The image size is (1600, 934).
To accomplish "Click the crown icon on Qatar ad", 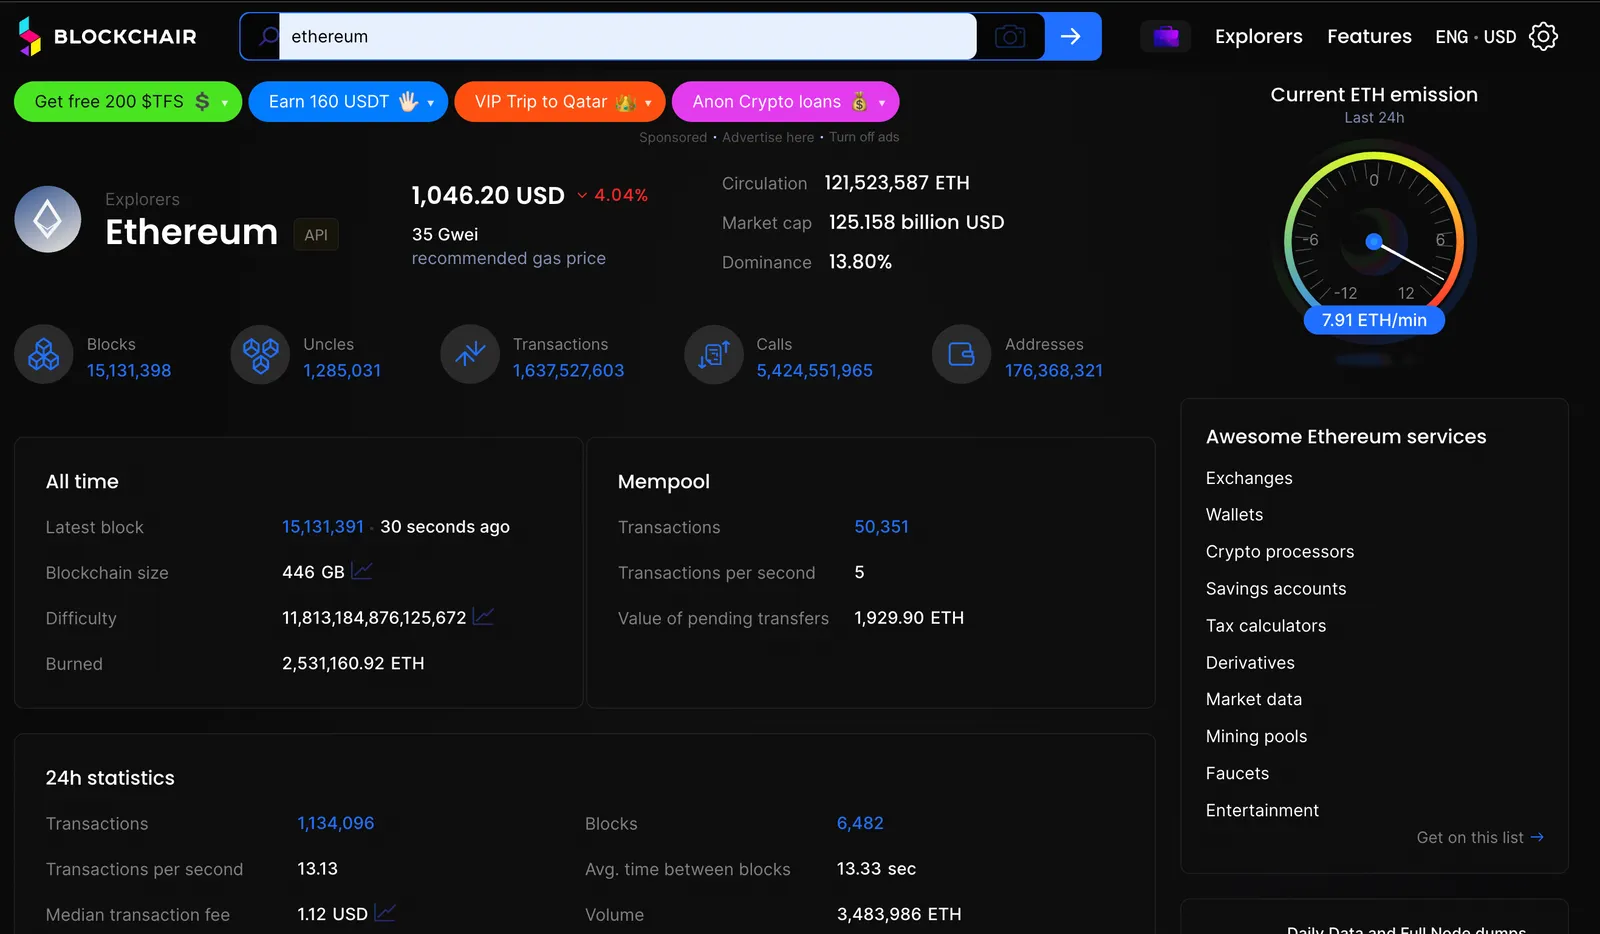I will pyautogui.click(x=627, y=102).
